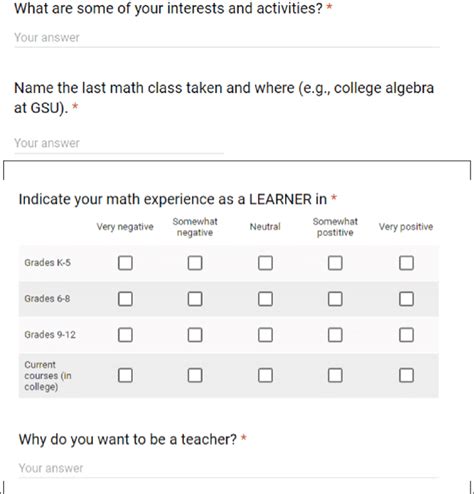Check Very negative for Grades K-5
This screenshot has height=494, width=474.
pos(125,263)
